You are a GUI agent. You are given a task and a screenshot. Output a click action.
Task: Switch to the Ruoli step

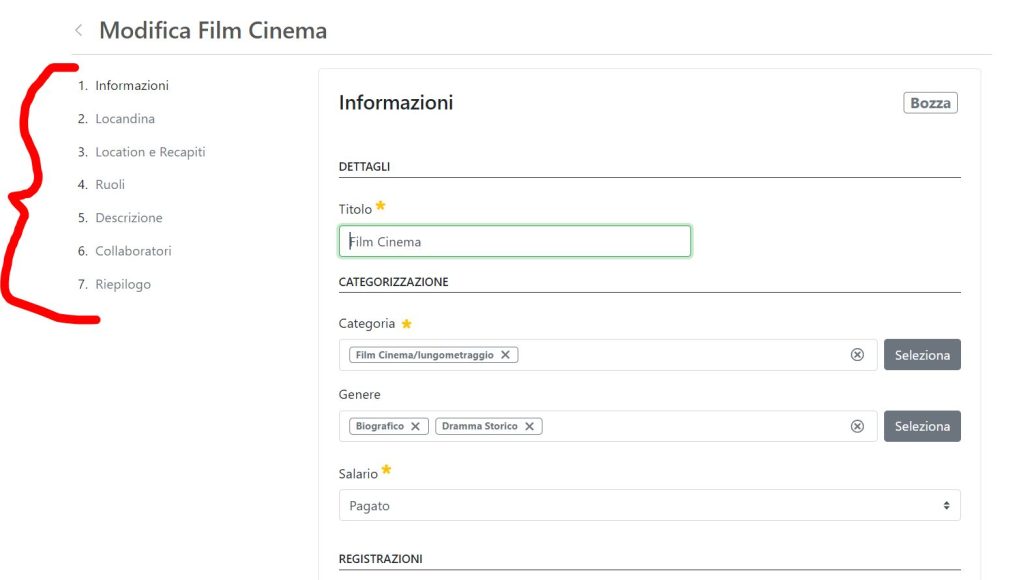[x=110, y=184]
